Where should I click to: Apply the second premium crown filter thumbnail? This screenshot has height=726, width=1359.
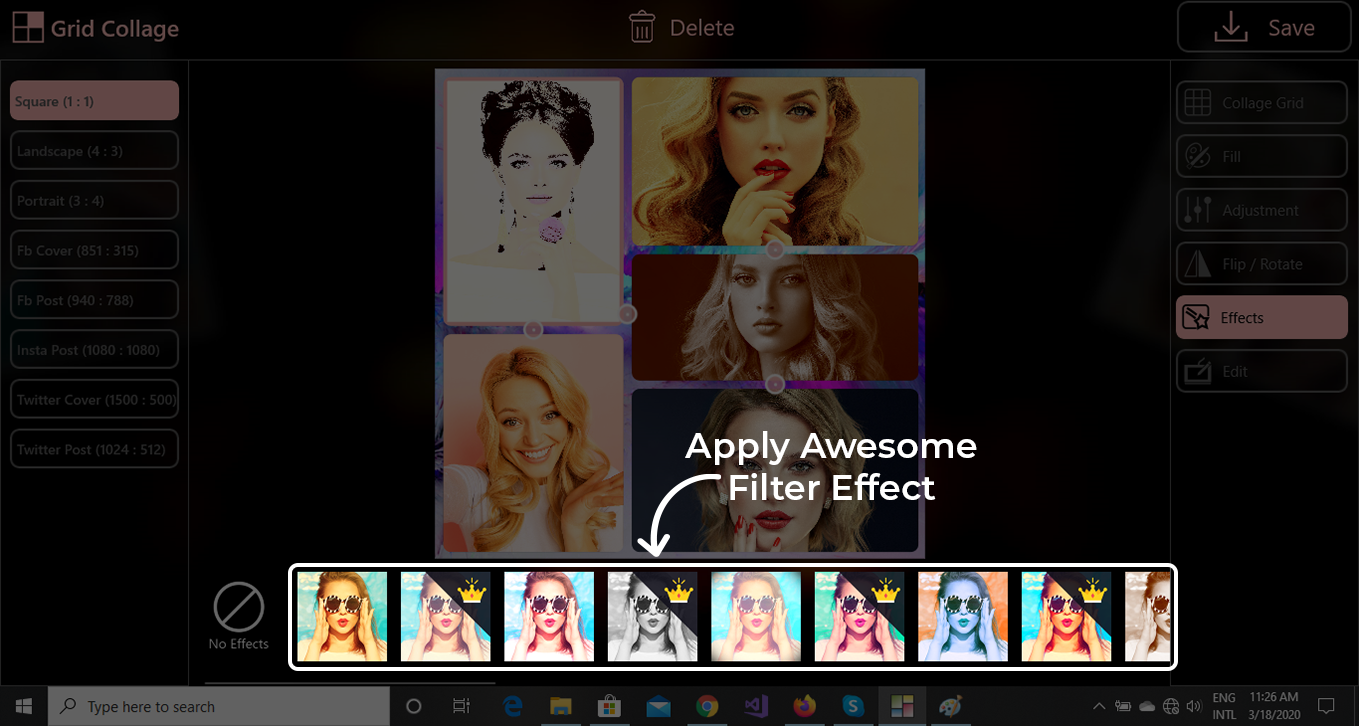click(x=446, y=617)
